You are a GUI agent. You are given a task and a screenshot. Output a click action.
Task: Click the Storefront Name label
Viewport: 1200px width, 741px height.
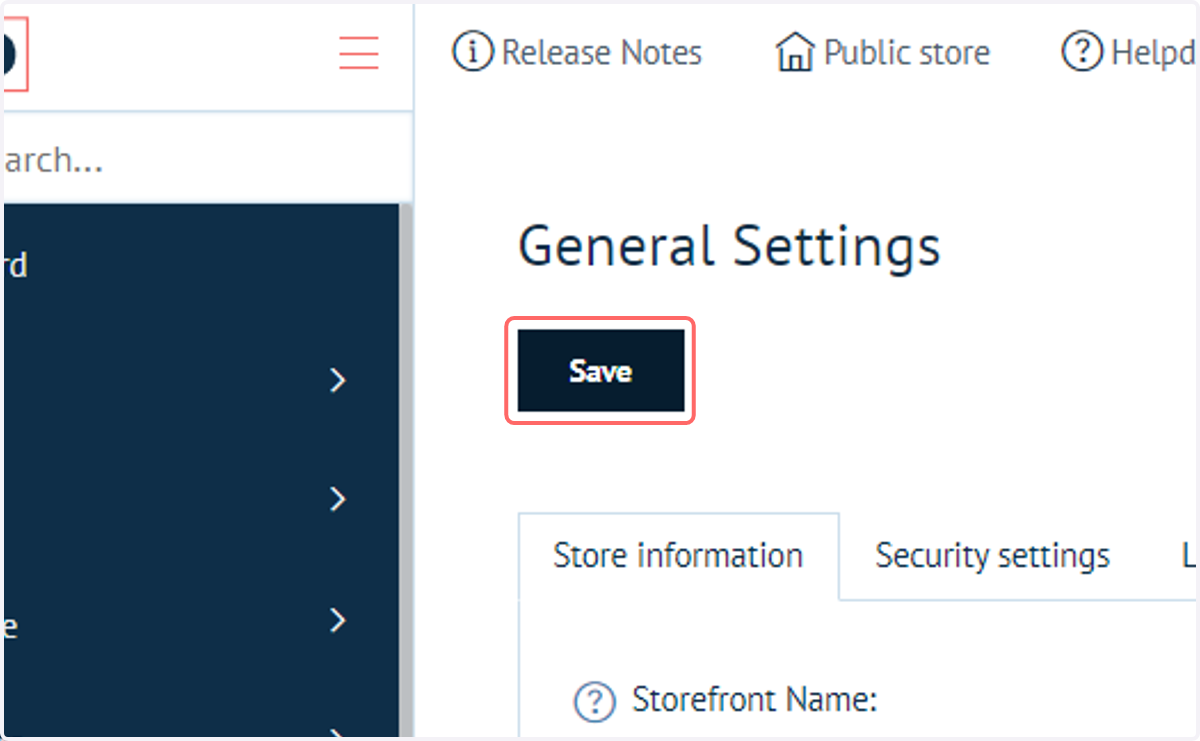click(754, 701)
